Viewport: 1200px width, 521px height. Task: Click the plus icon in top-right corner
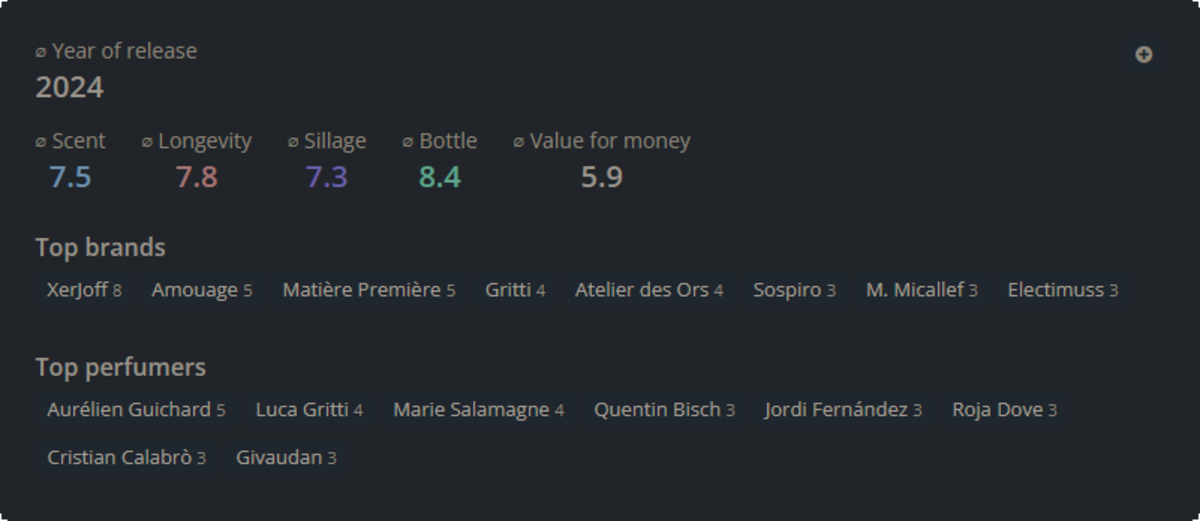pos(1144,55)
